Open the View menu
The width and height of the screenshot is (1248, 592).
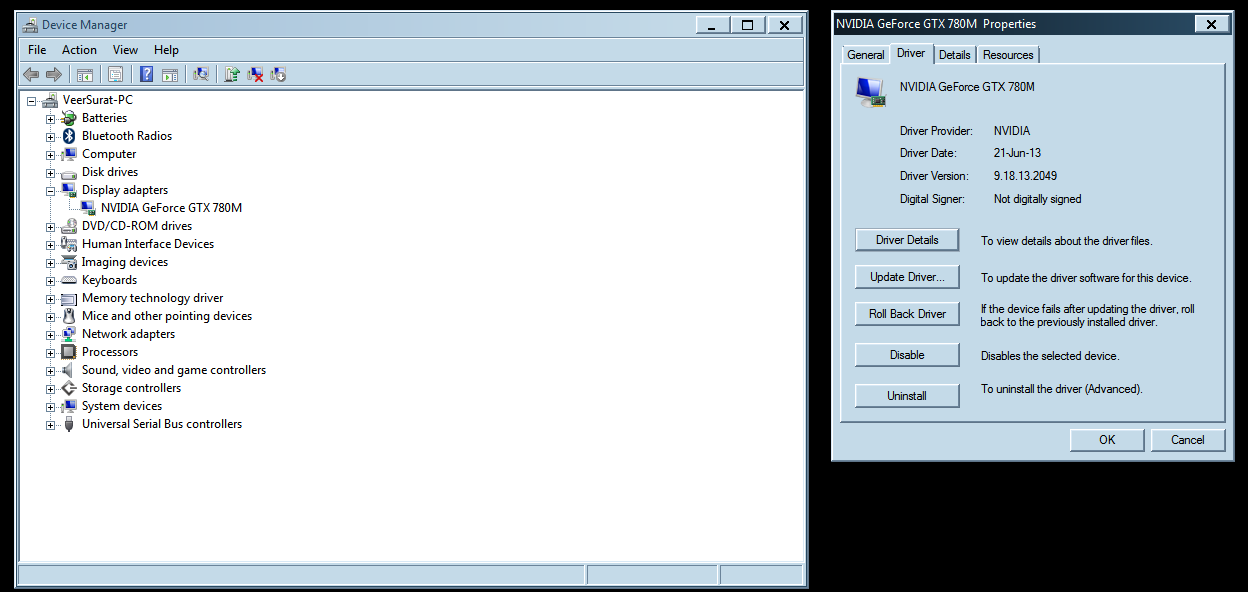(125, 50)
